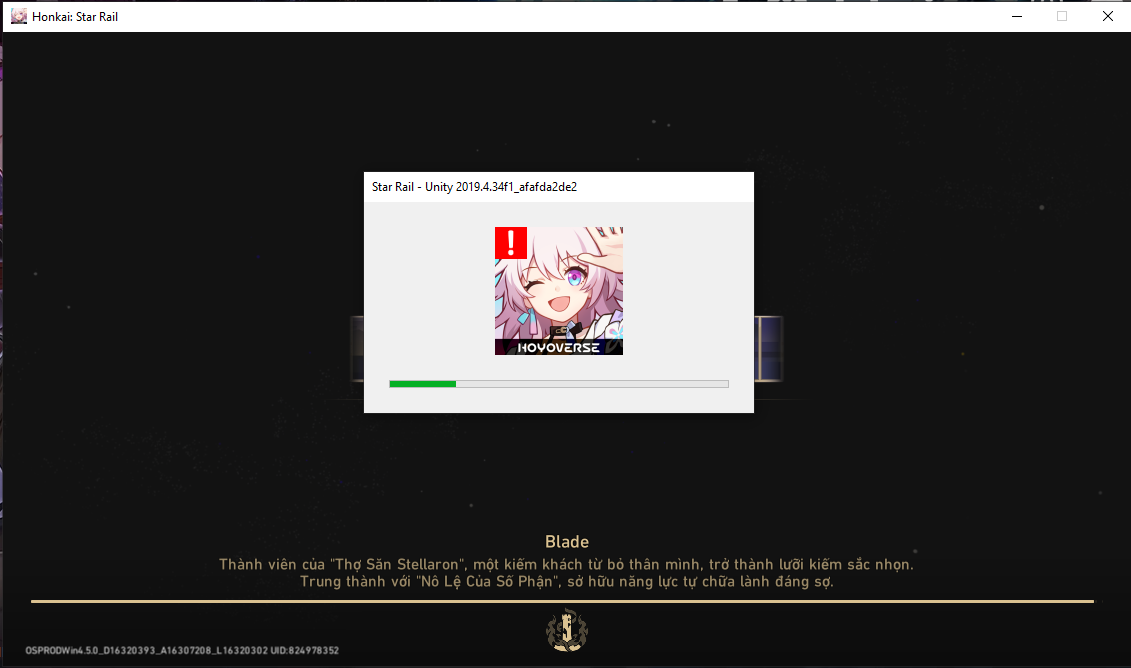Close the Honkai: Star Rail window

pos(1108,16)
